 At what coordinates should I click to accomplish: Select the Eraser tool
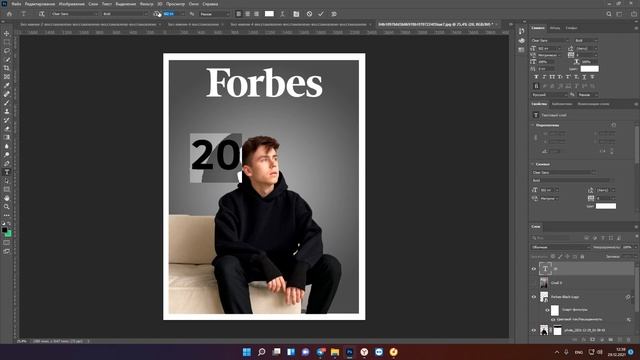point(7,129)
